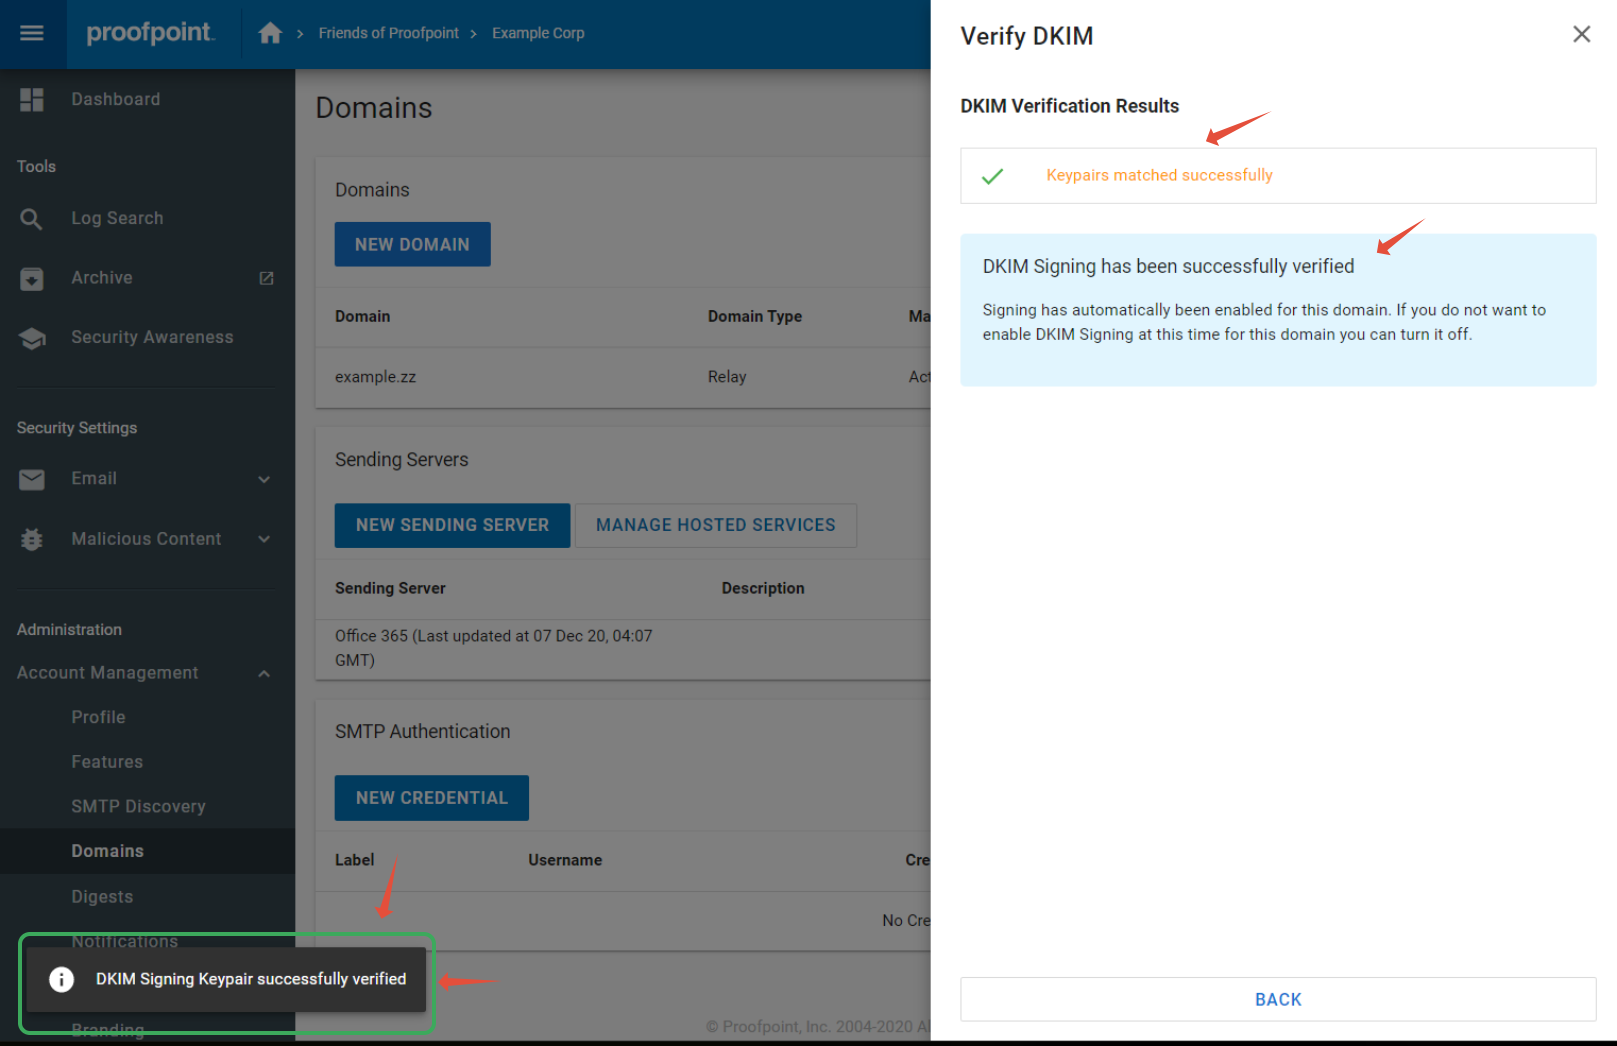This screenshot has width=1617, height=1046.
Task: Click the NEW DOMAIN button
Action: [412, 244]
